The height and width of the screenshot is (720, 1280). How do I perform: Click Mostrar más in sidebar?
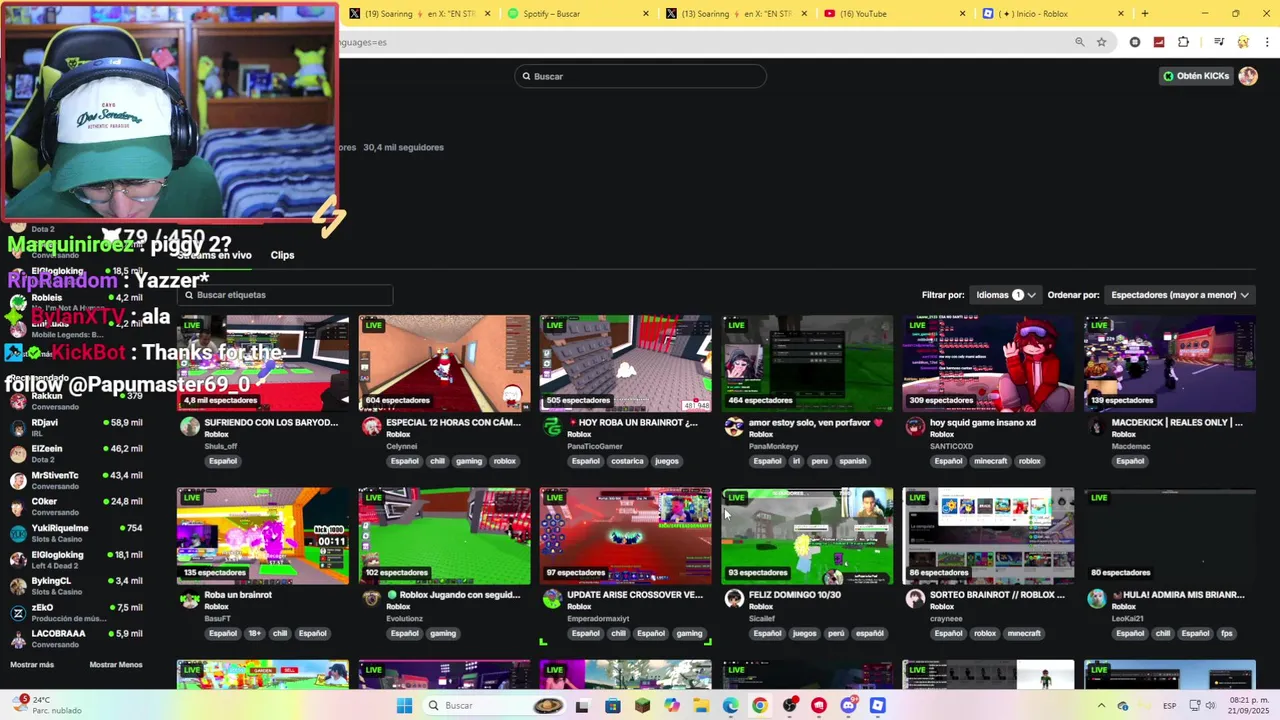click(x=32, y=665)
